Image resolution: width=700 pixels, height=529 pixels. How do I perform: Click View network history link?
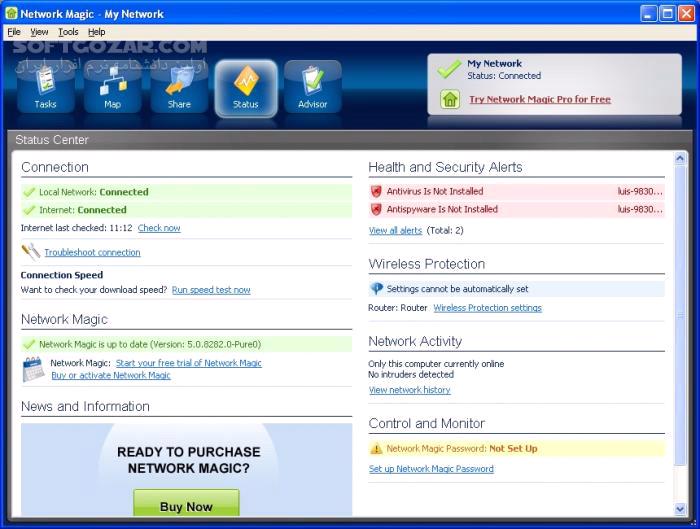point(410,390)
